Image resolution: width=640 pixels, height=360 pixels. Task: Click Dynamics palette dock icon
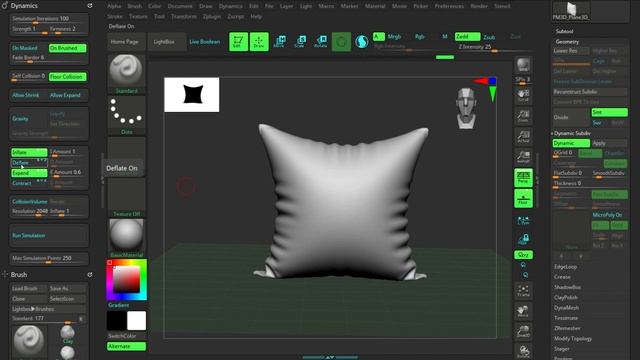coord(90,6)
